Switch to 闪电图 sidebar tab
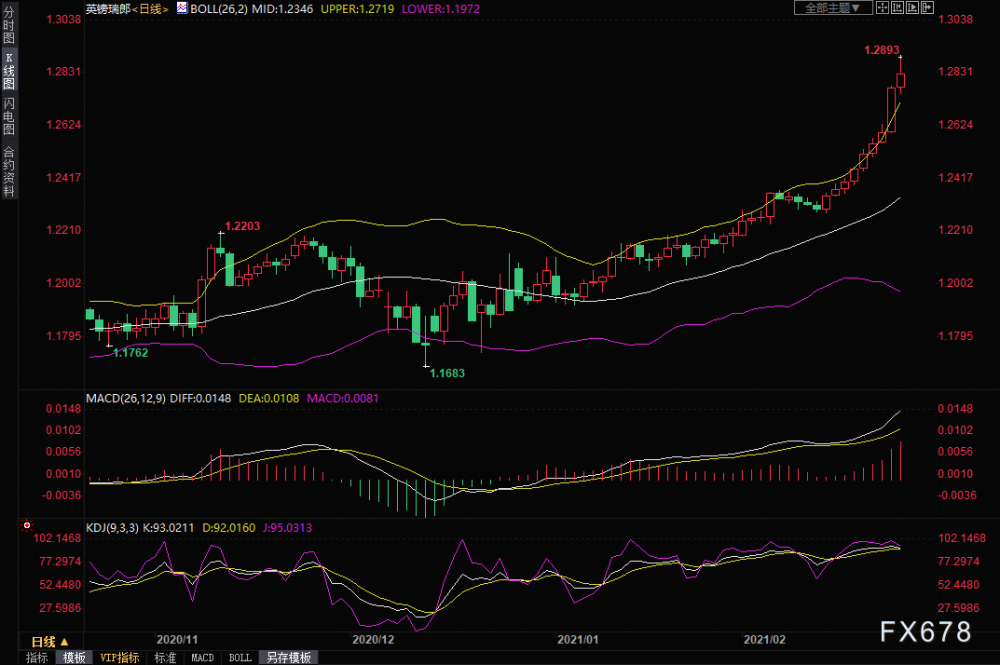 (9, 116)
